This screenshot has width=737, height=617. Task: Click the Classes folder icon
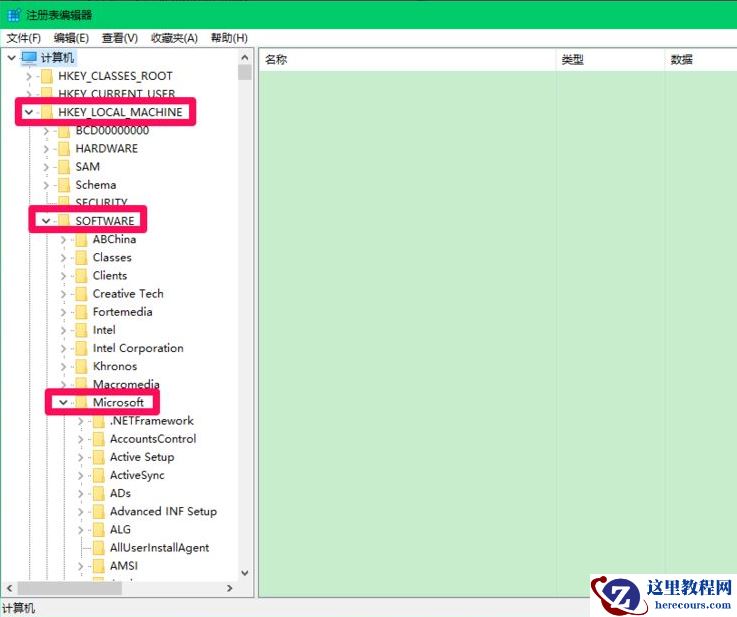[x=81, y=258]
